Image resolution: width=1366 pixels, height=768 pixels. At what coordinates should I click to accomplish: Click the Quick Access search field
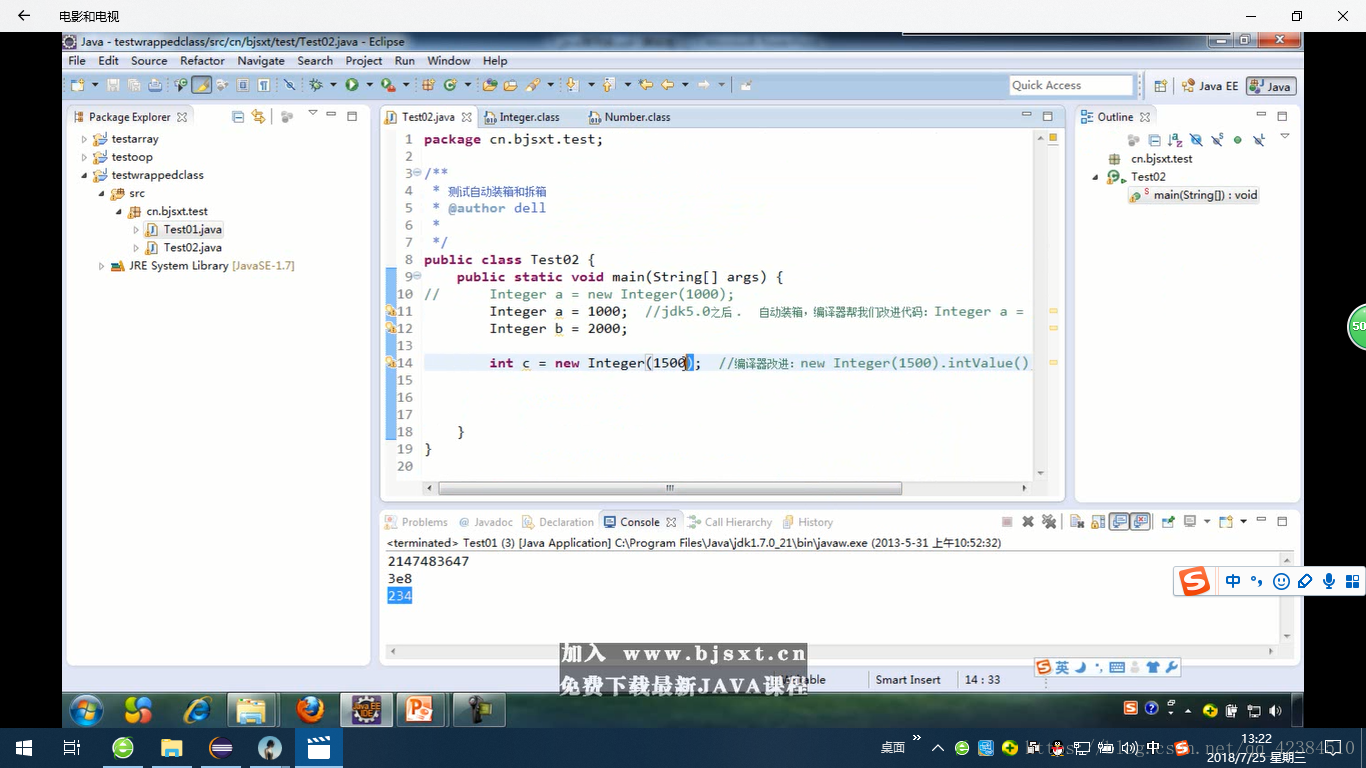click(x=1071, y=86)
